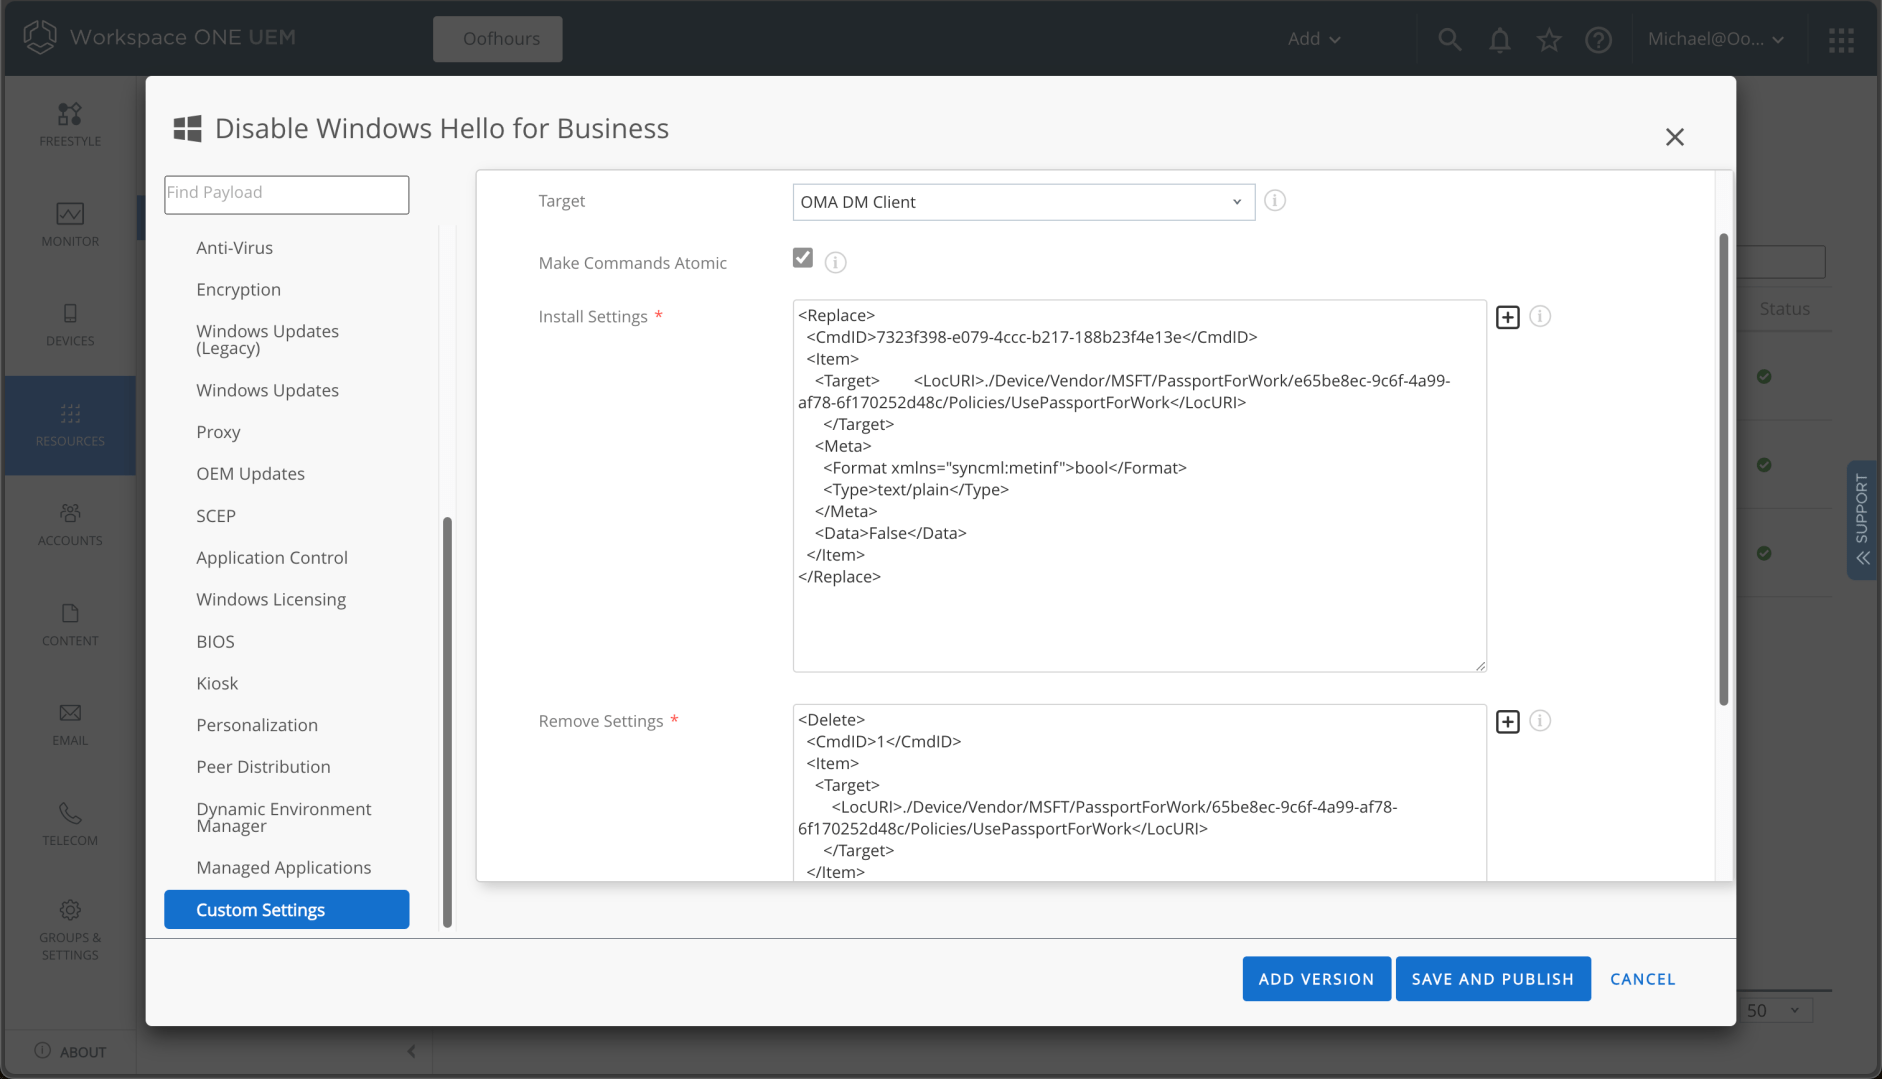Click the payload list scrollbar

point(447,720)
